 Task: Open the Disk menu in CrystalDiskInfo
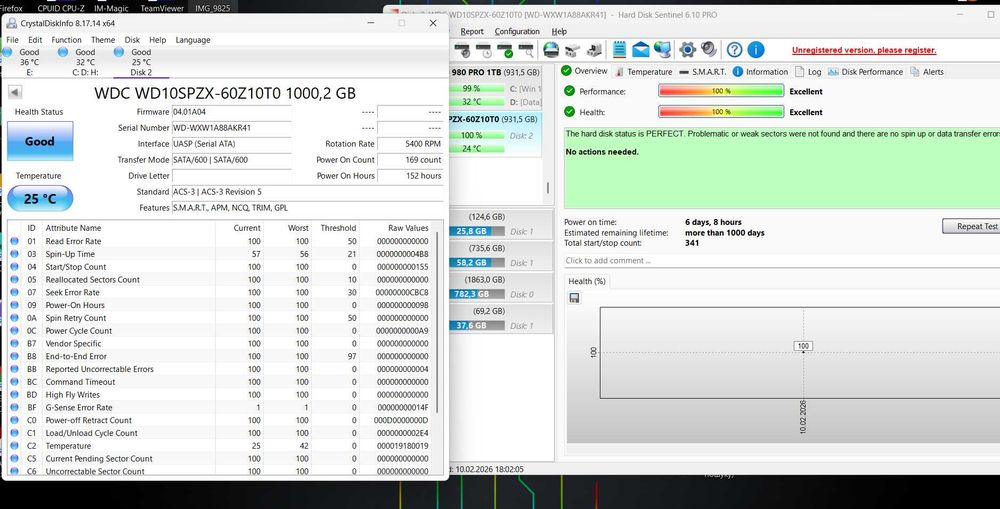pyautogui.click(x=132, y=40)
